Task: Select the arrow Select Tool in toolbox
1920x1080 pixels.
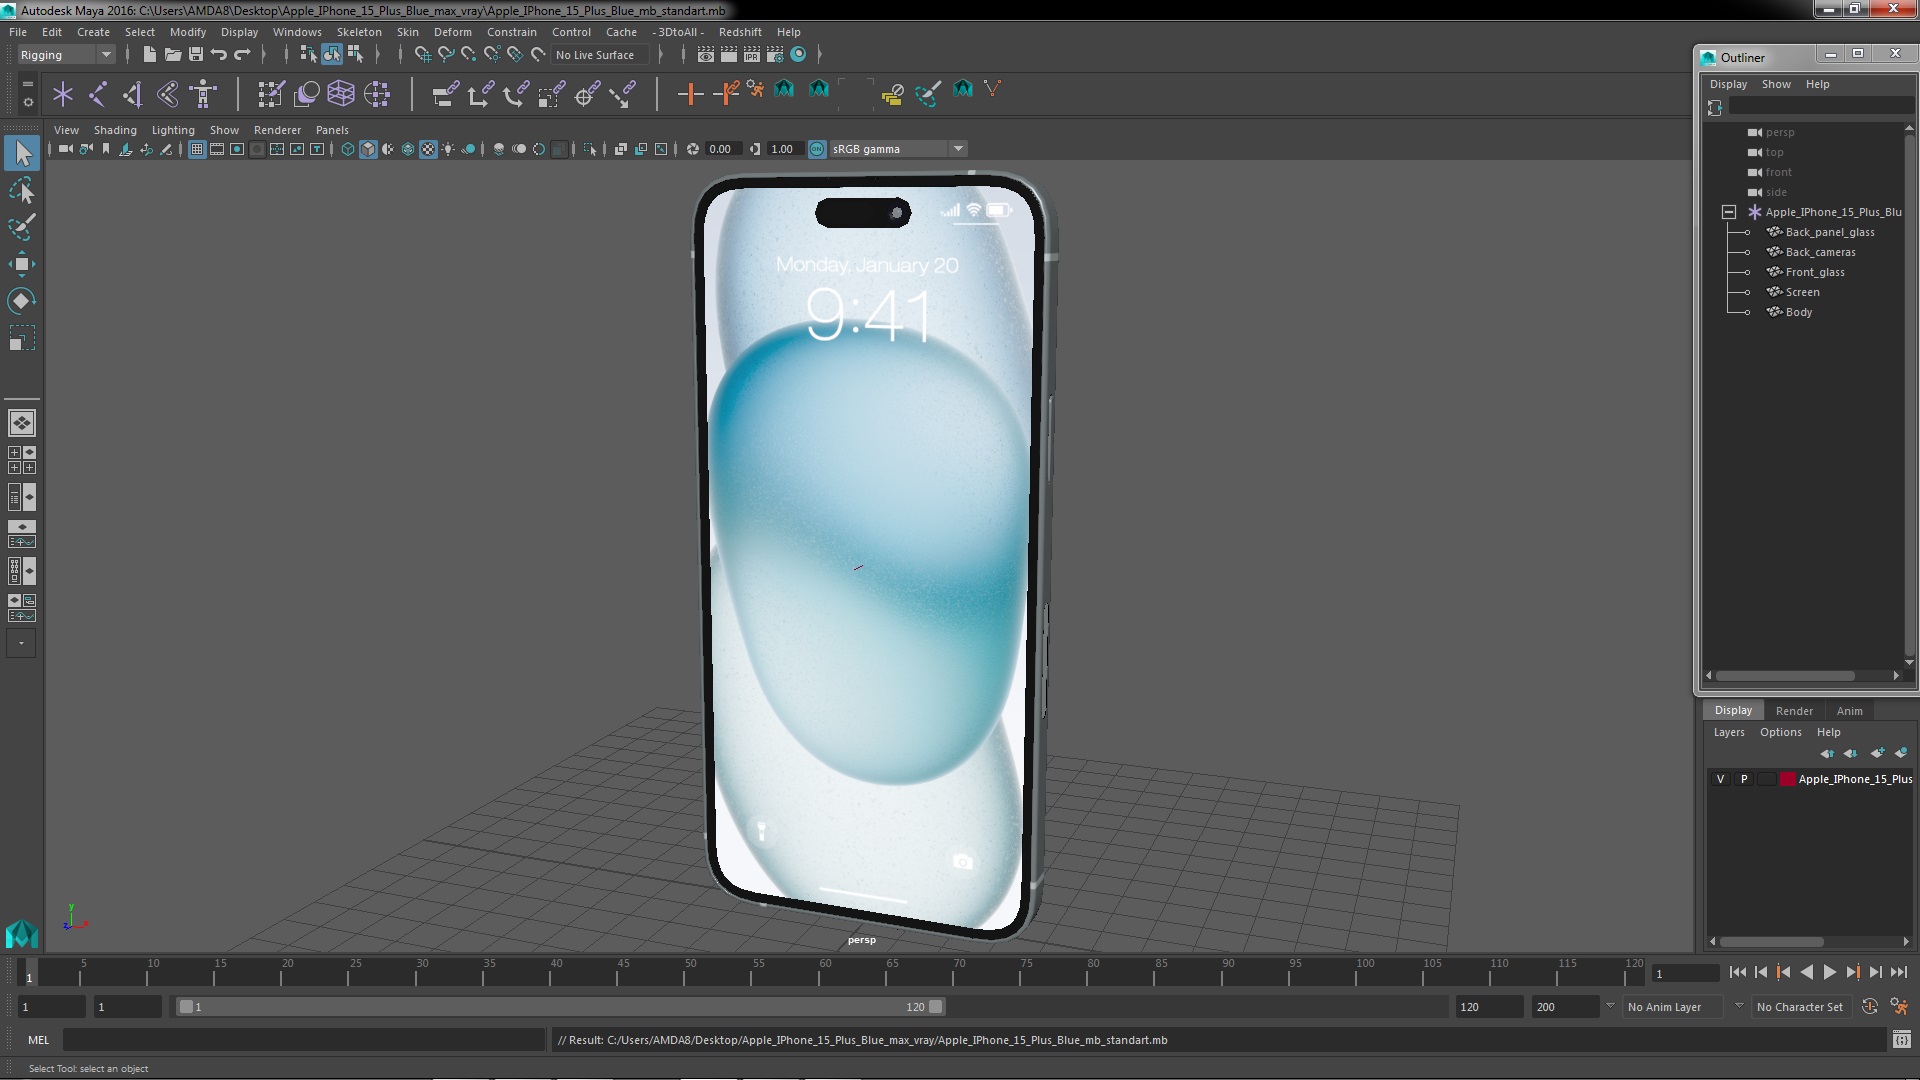Action: [x=22, y=153]
